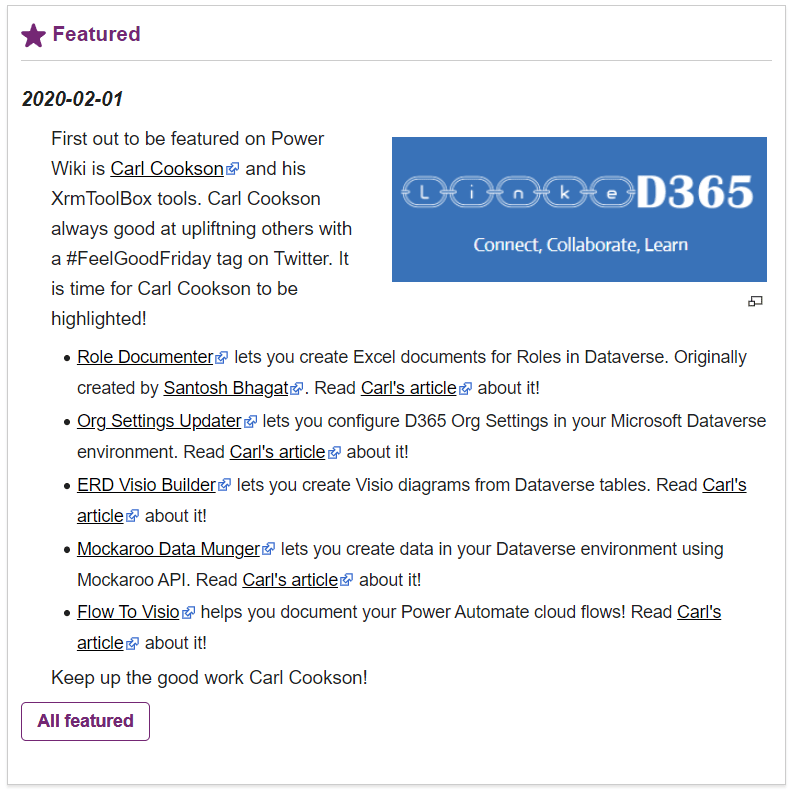Click the purple Featured star icon
The image size is (790, 792).
(33, 36)
